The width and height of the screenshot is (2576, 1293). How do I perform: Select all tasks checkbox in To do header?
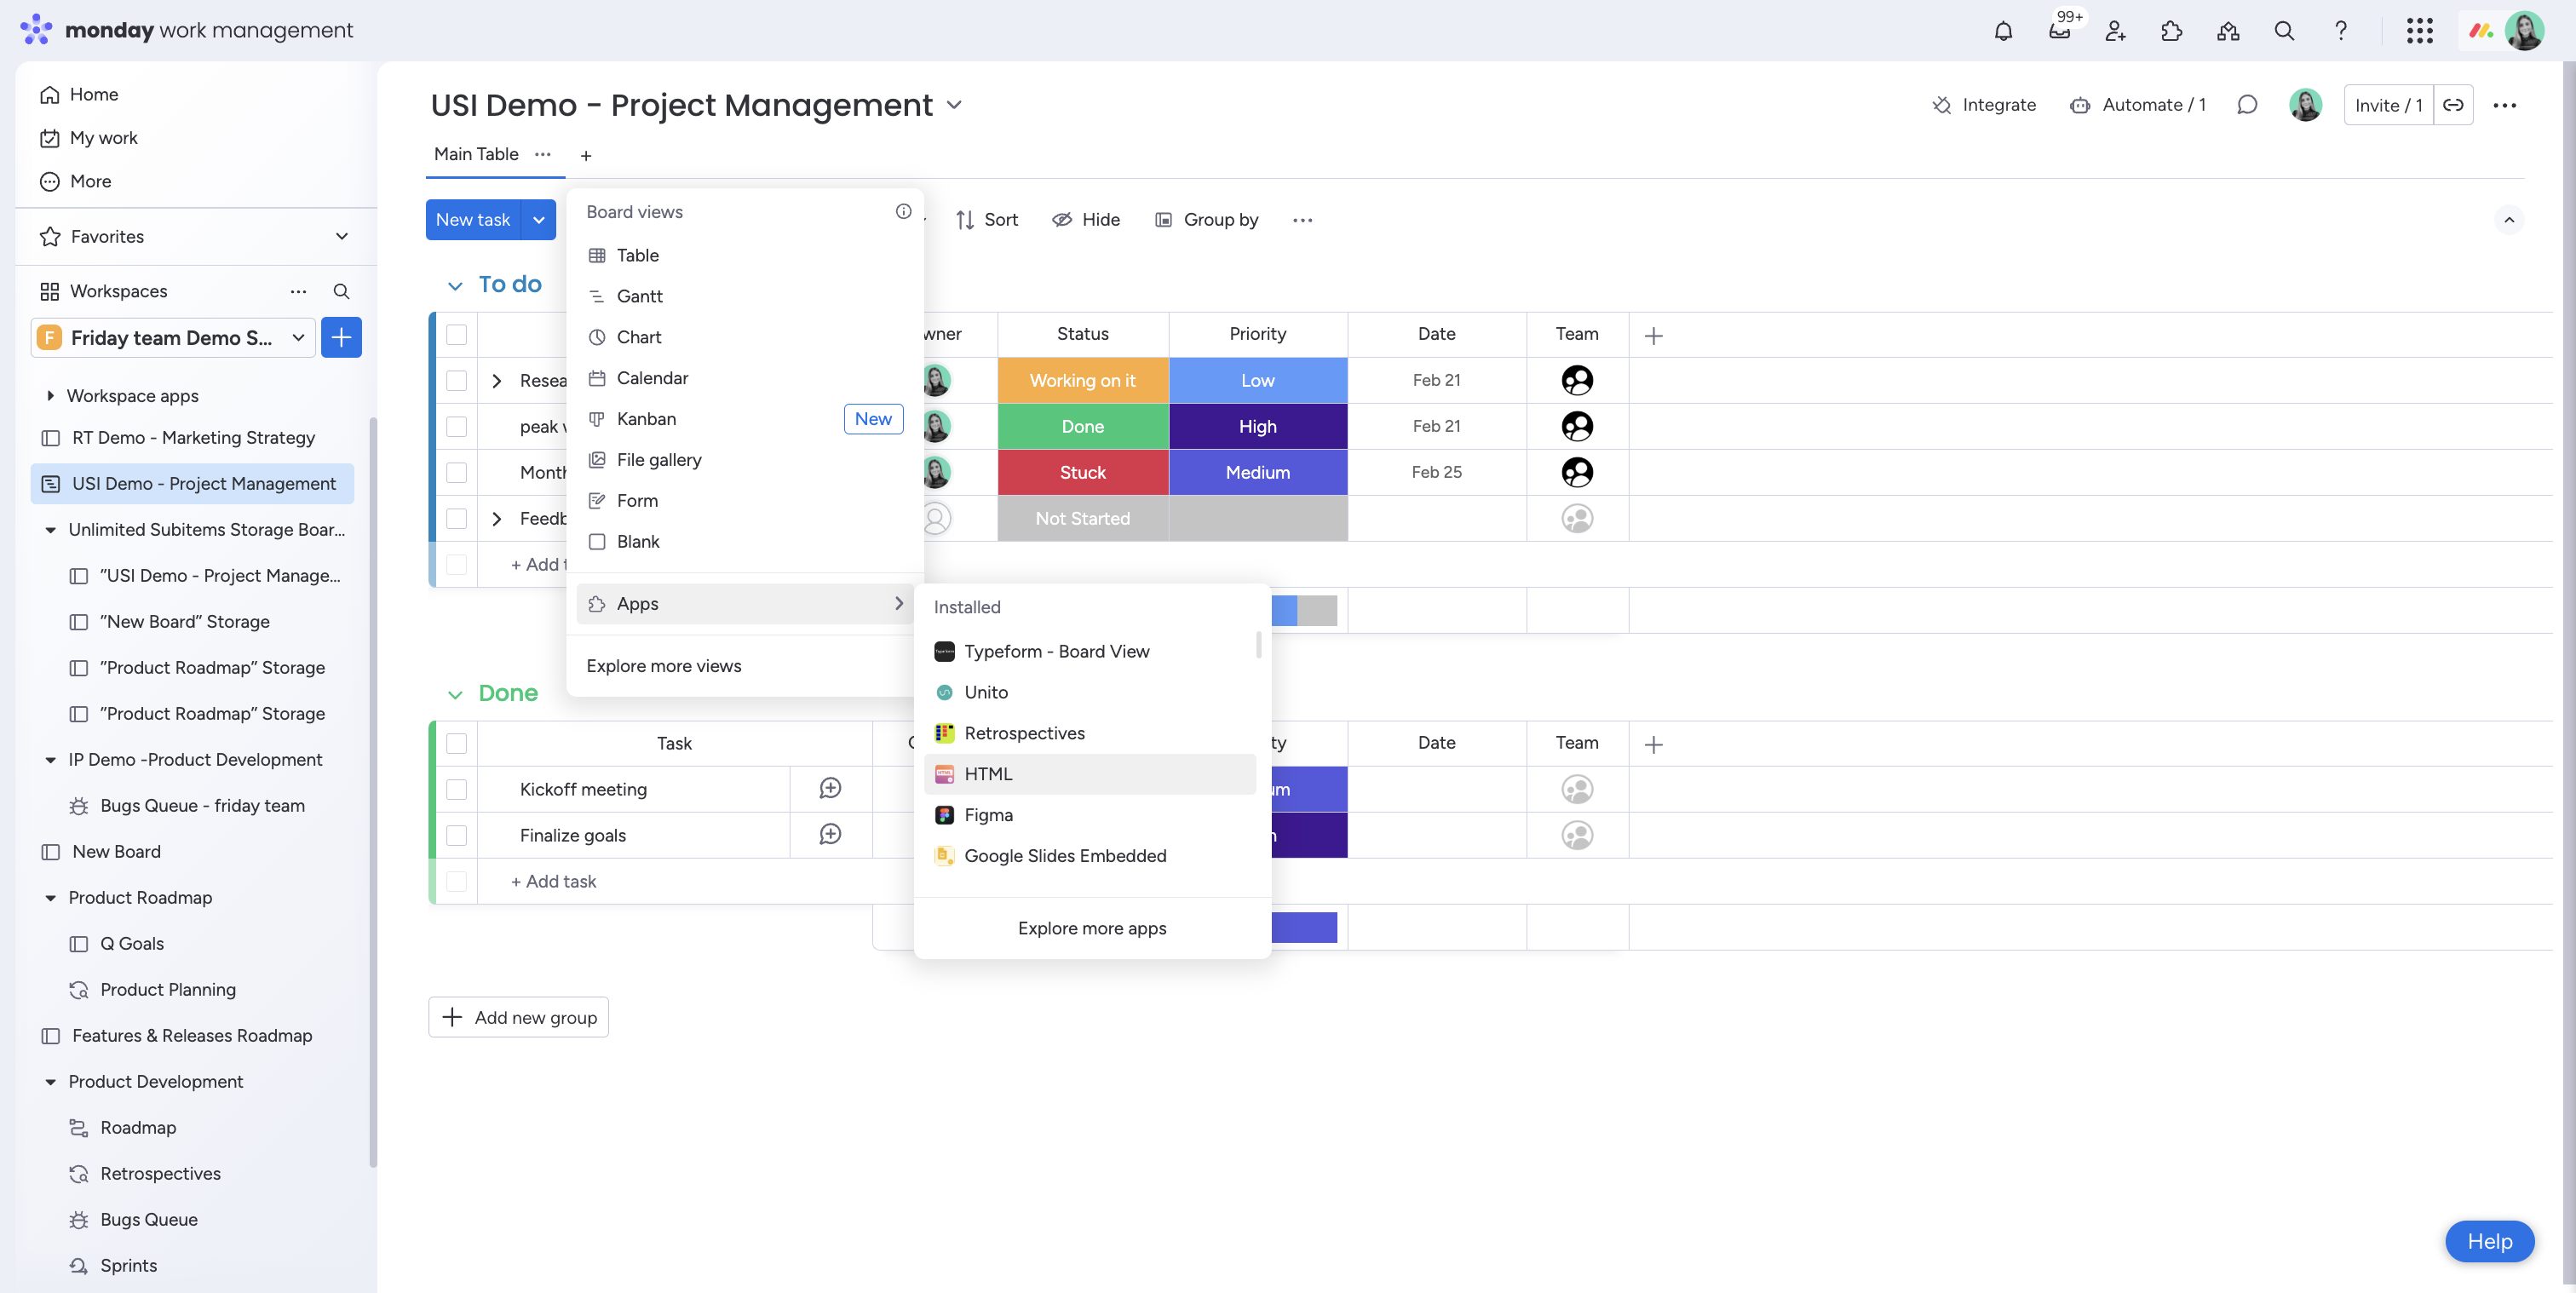457,334
